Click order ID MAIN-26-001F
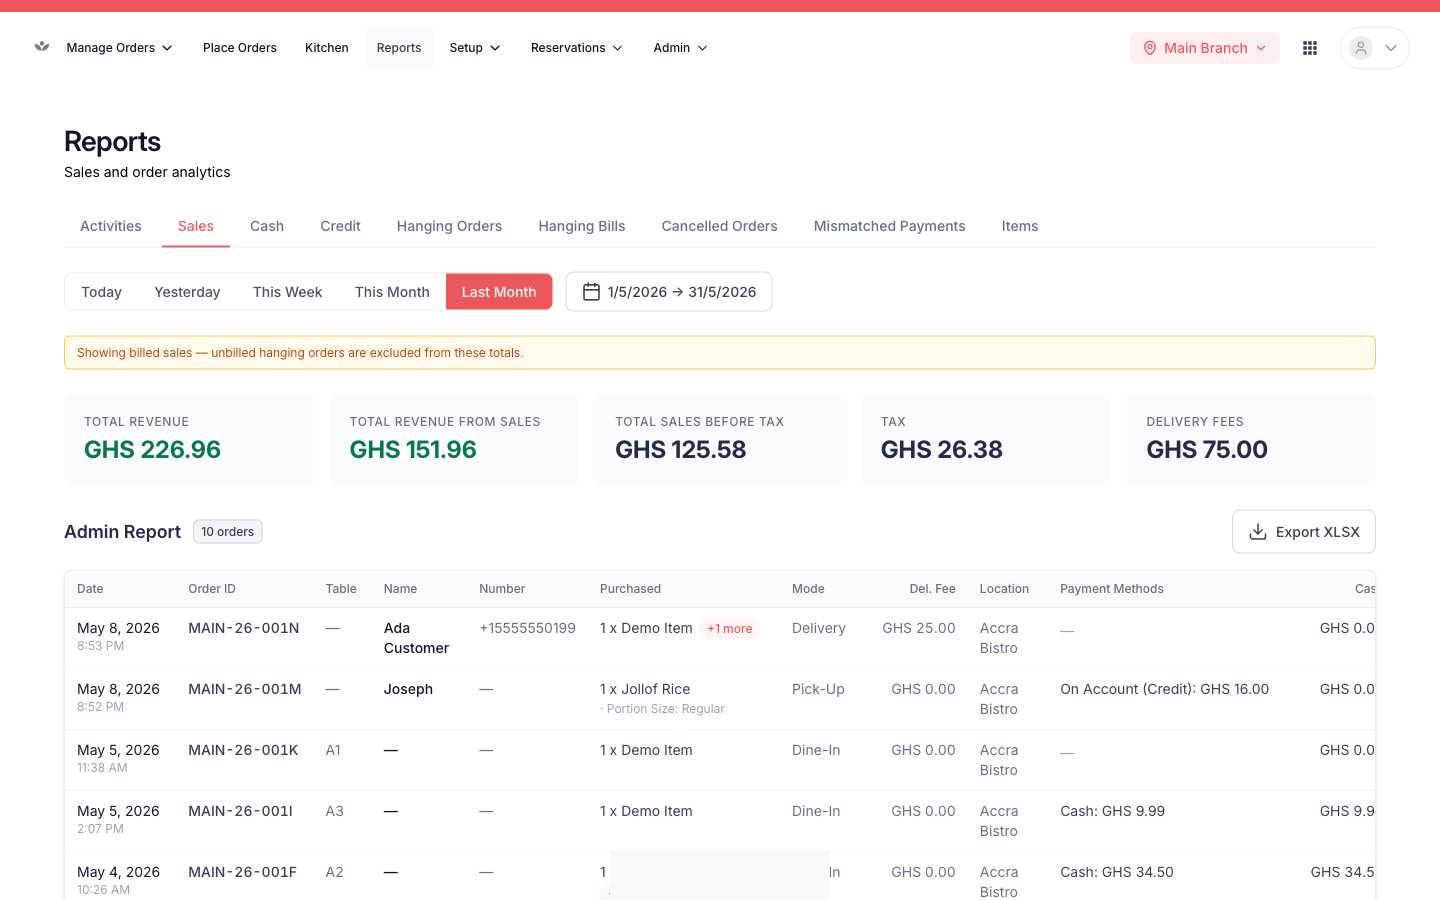Viewport: 1440px width, 900px height. coord(243,872)
